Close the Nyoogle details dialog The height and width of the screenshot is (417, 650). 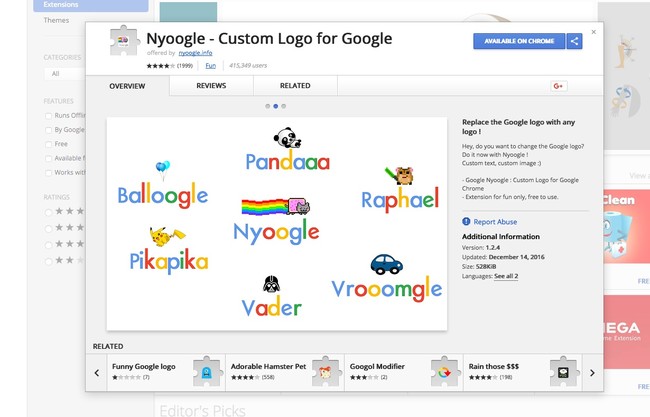point(594,32)
